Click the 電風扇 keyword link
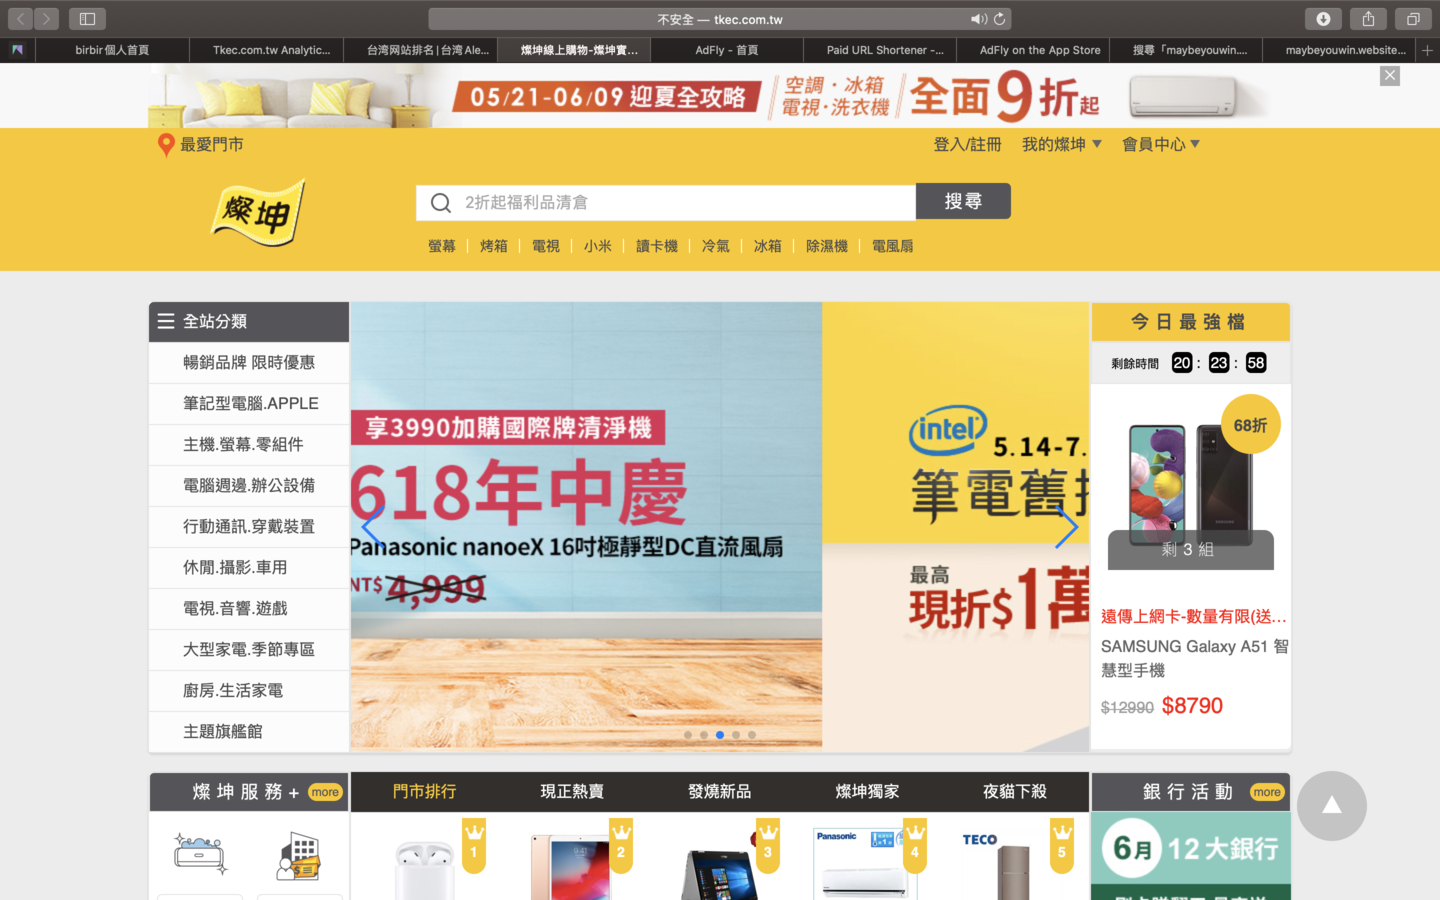 click(x=893, y=246)
